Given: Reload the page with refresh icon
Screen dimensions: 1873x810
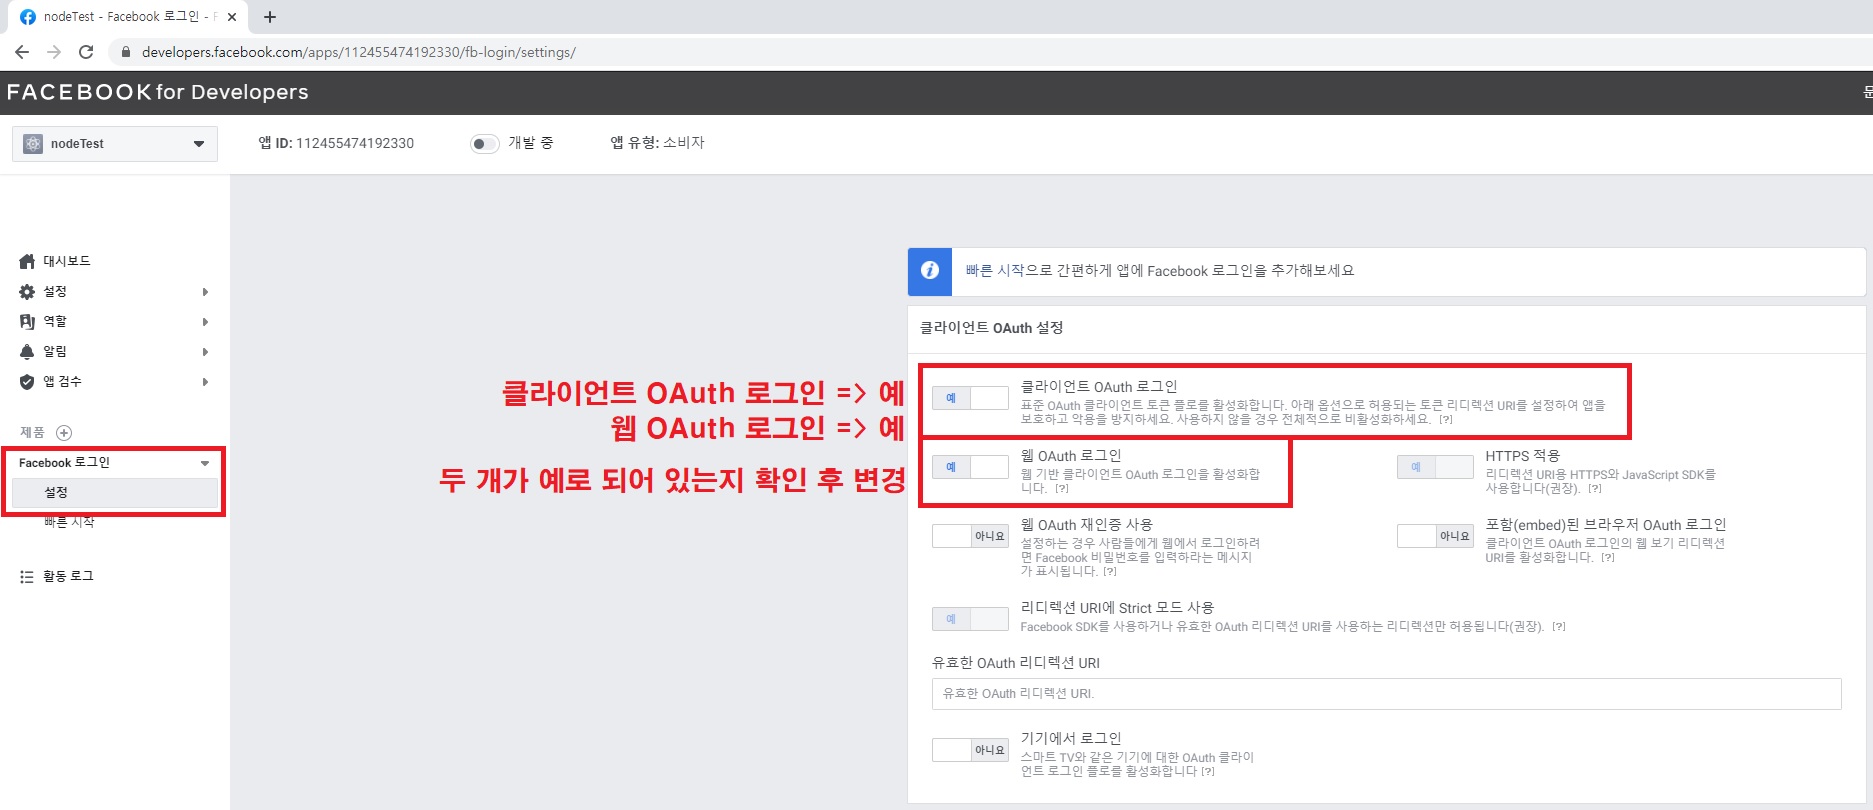Looking at the screenshot, I should (86, 52).
